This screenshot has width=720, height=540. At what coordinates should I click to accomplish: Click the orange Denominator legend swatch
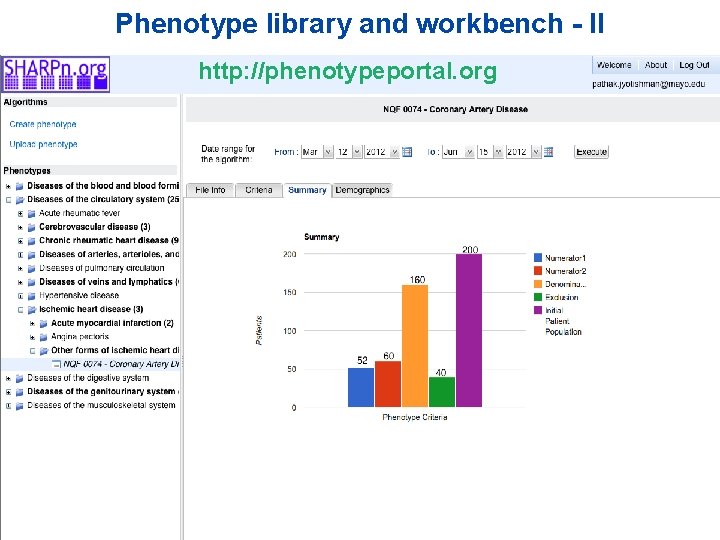coord(538,284)
